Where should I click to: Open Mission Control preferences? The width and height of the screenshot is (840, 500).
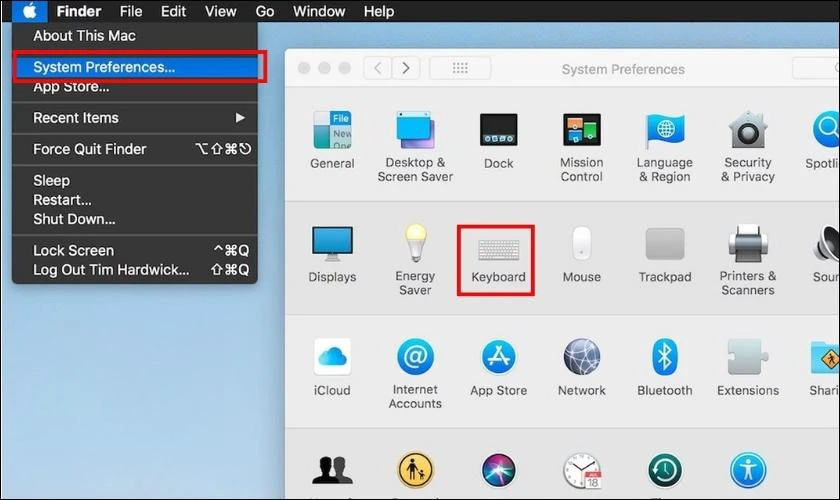582,147
